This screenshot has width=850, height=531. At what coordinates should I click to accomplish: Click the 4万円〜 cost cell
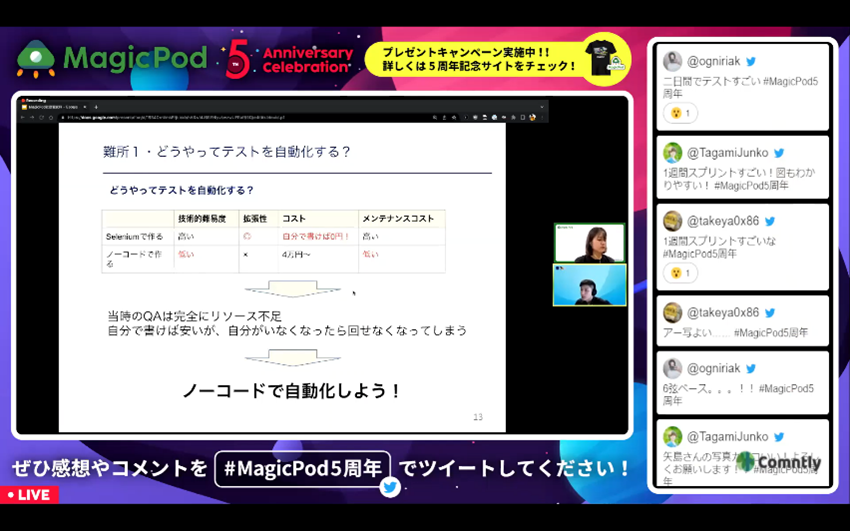click(x=296, y=254)
